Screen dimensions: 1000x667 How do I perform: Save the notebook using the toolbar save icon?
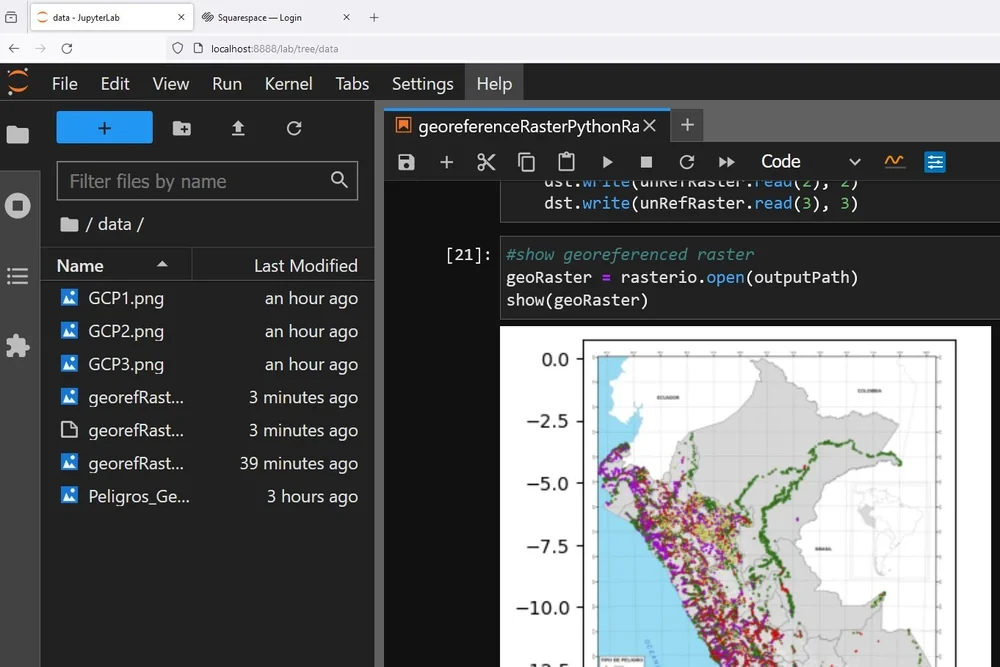406,161
